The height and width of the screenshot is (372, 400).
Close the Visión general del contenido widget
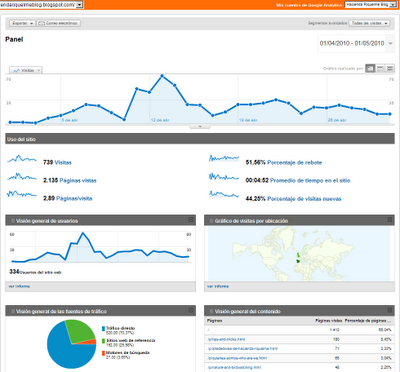[x=390, y=310]
